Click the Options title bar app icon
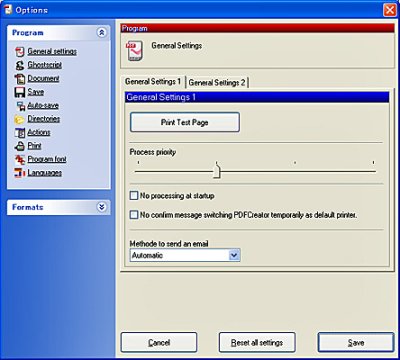Screen dimensions: 400x360 click(8, 10)
